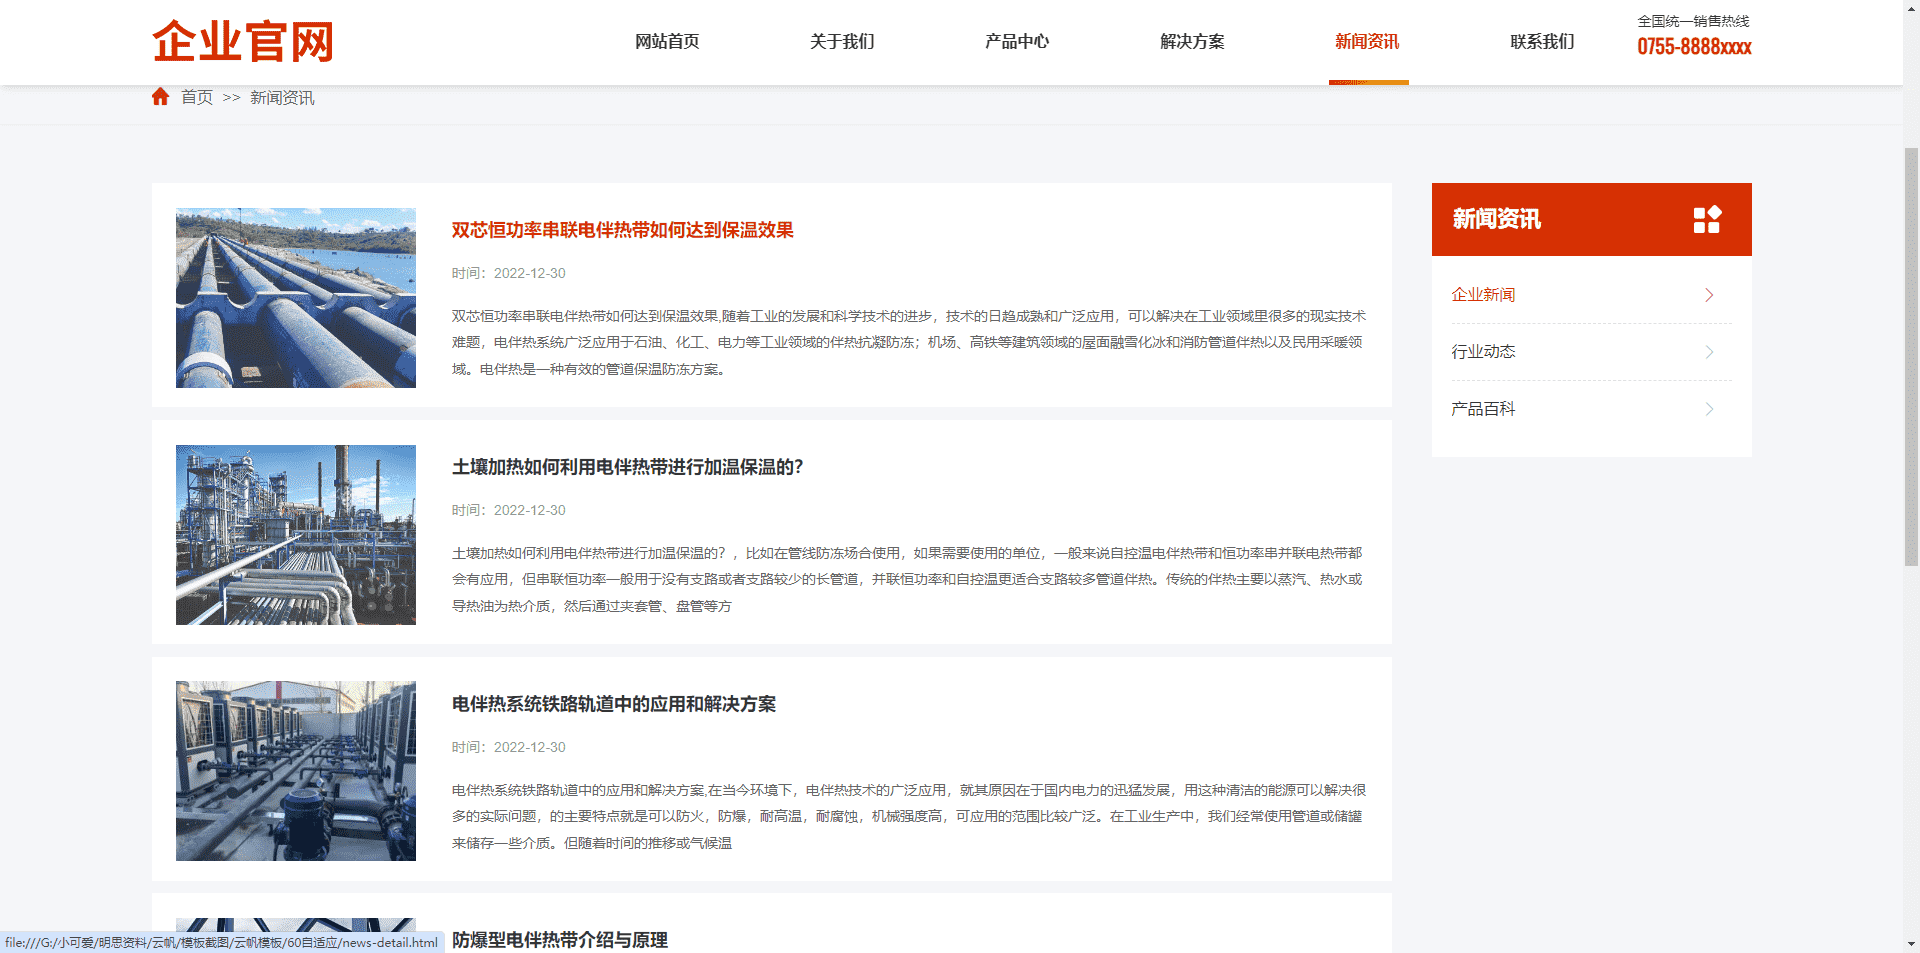Open 产品中心 in the top menu
The image size is (1920, 953).
1017,42
